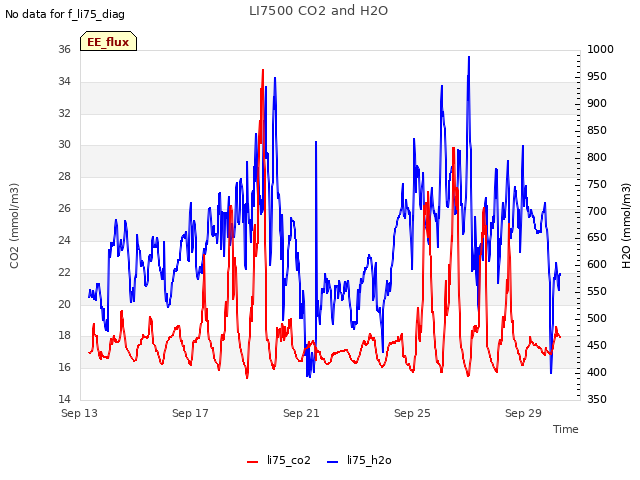Click the 850 value on H2O axis
The height and width of the screenshot is (480, 640).
coord(597,131)
